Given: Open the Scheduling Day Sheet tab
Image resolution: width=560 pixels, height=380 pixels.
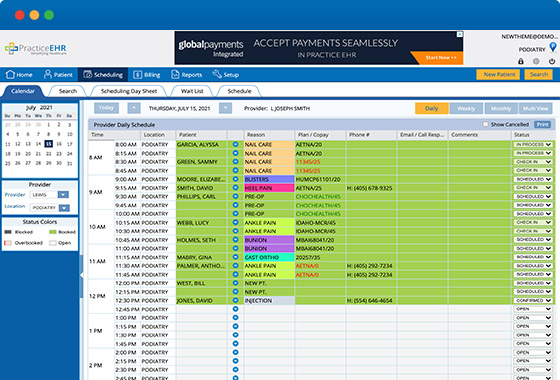Looking at the screenshot, I should [x=129, y=91].
